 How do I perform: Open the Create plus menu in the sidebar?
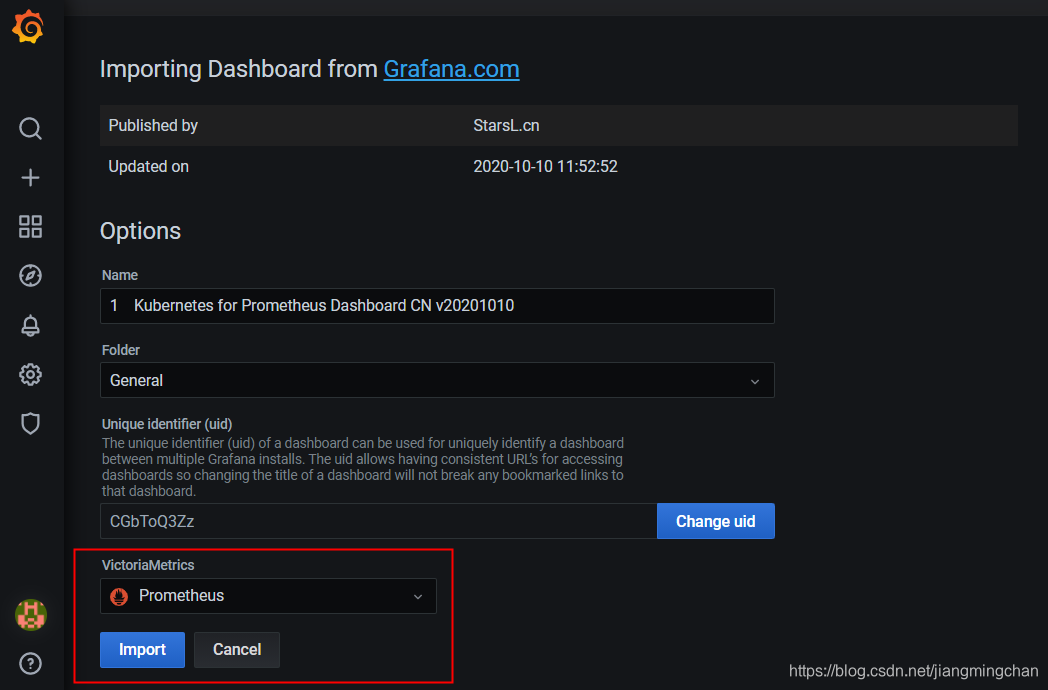30,177
